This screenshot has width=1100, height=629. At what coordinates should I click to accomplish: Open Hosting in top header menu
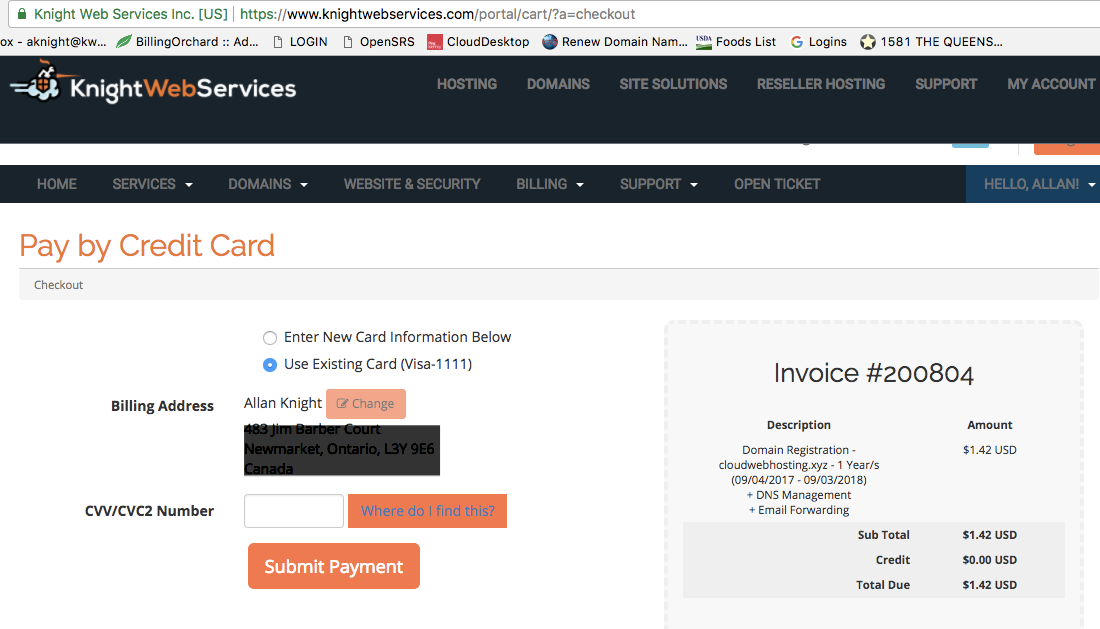pos(467,84)
